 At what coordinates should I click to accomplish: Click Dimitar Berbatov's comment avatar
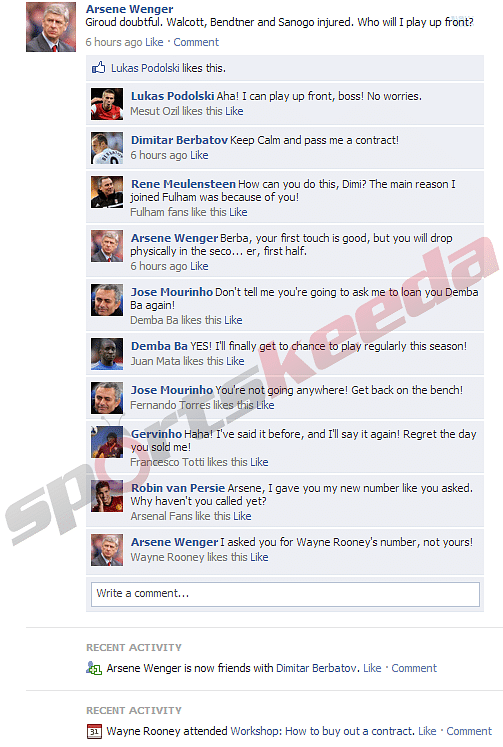click(x=107, y=148)
